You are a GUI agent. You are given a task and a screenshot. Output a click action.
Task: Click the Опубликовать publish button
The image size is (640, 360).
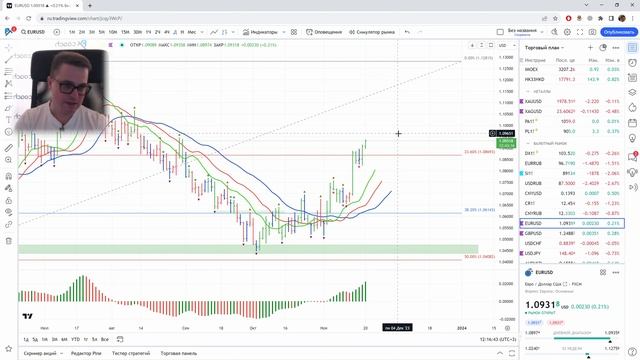[x=619, y=32]
